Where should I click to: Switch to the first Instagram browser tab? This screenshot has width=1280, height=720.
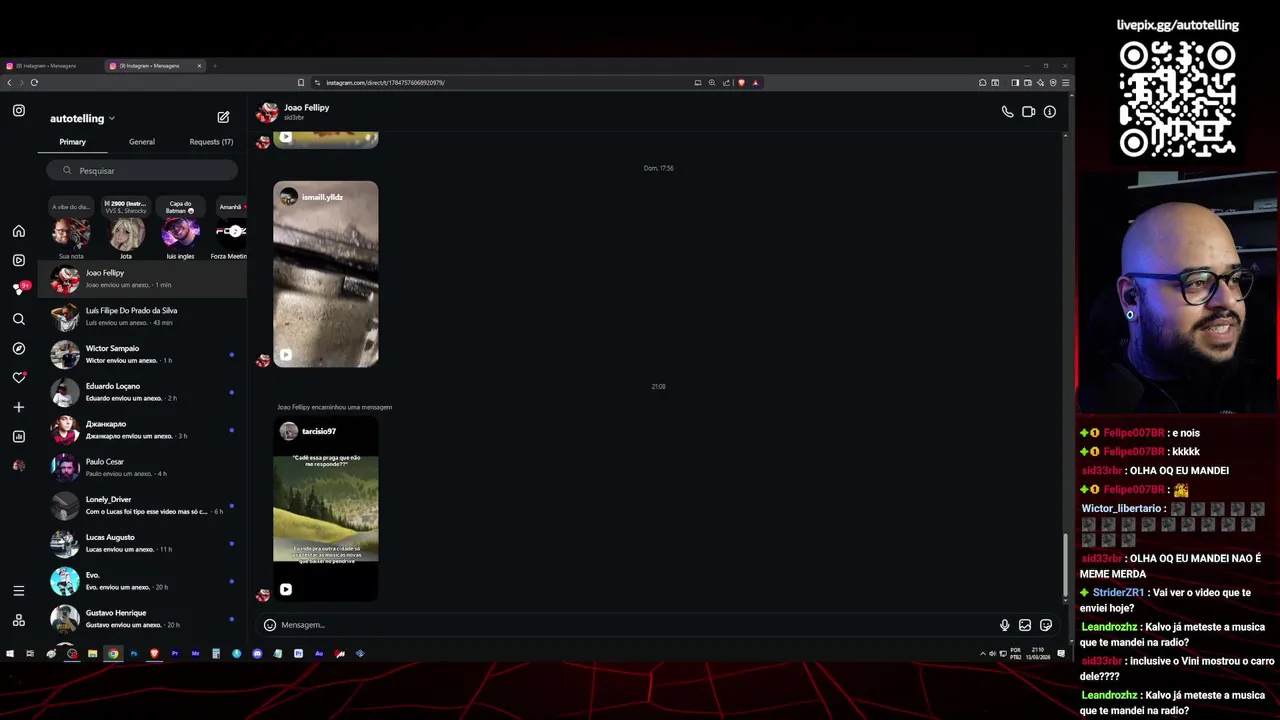50,66
